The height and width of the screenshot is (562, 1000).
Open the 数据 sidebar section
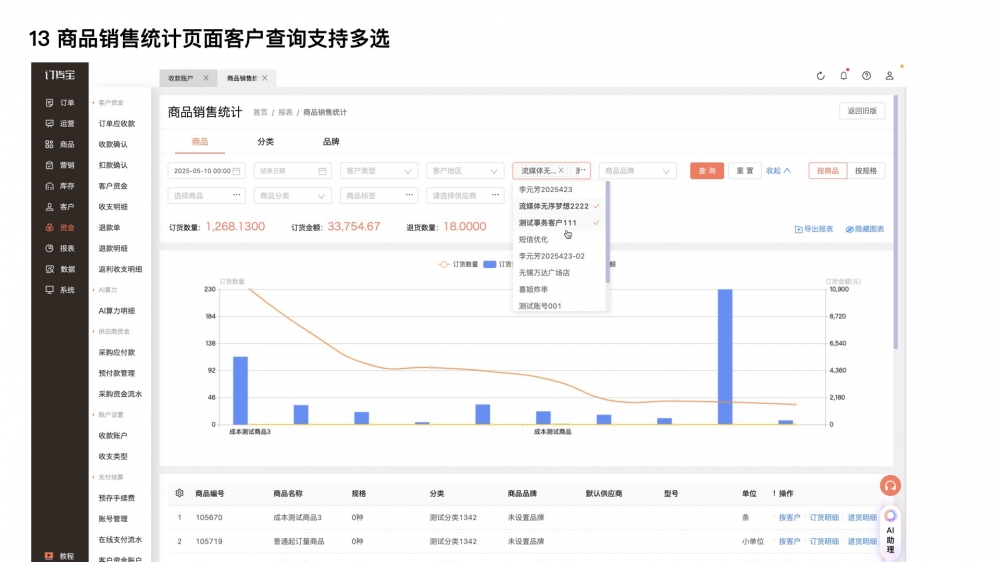pyautogui.click(x=60, y=269)
